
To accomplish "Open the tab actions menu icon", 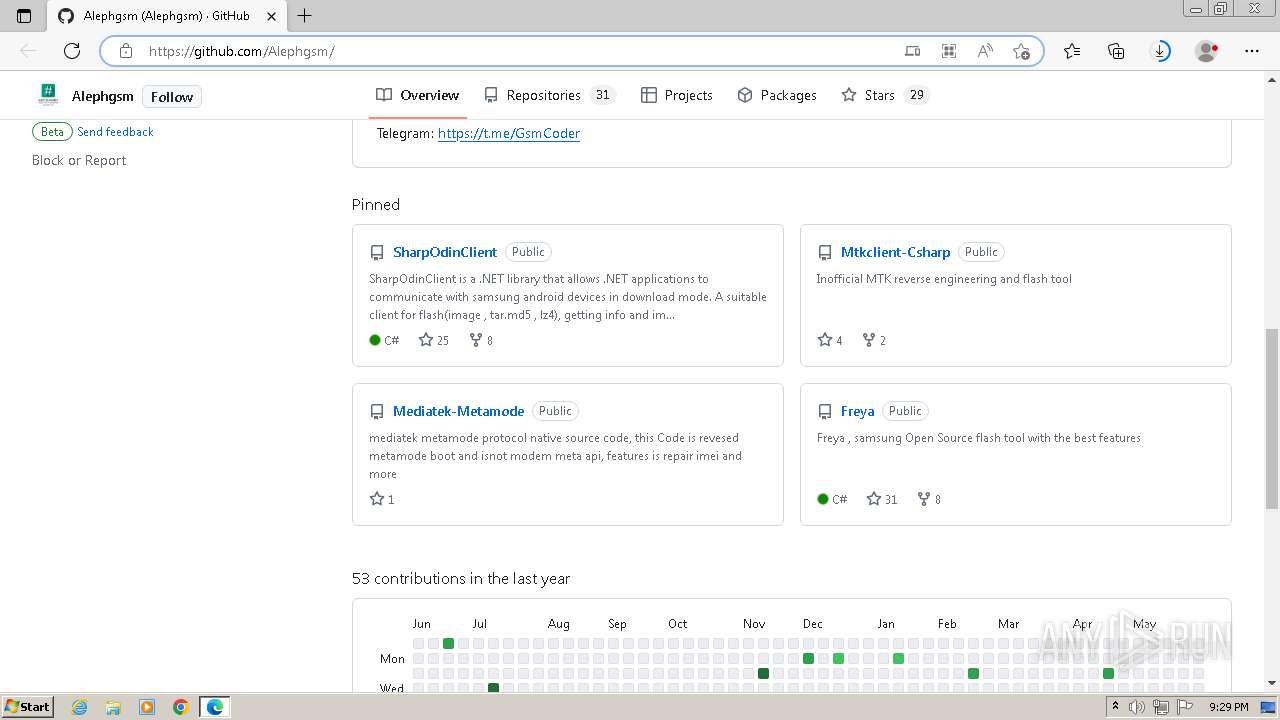I will click(24, 16).
